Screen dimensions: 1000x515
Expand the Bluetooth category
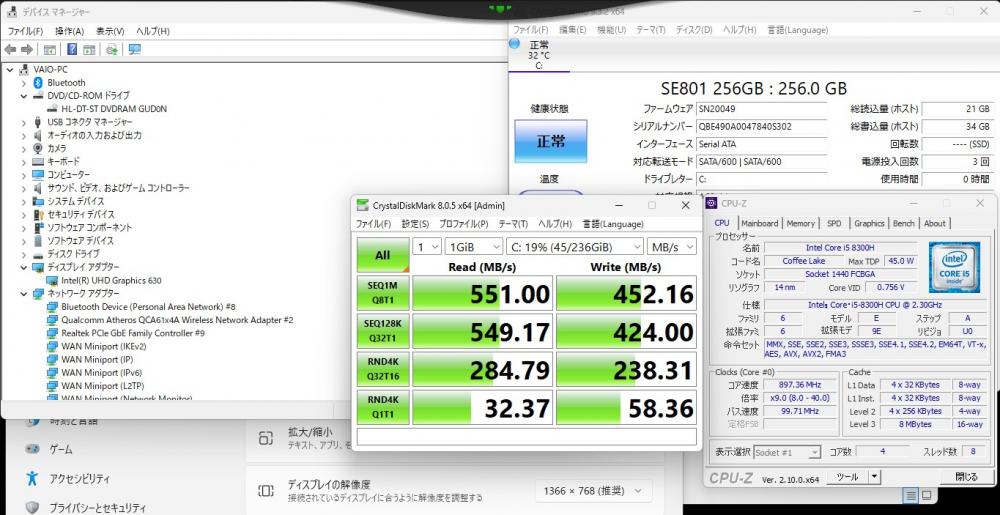[x=24, y=83]
